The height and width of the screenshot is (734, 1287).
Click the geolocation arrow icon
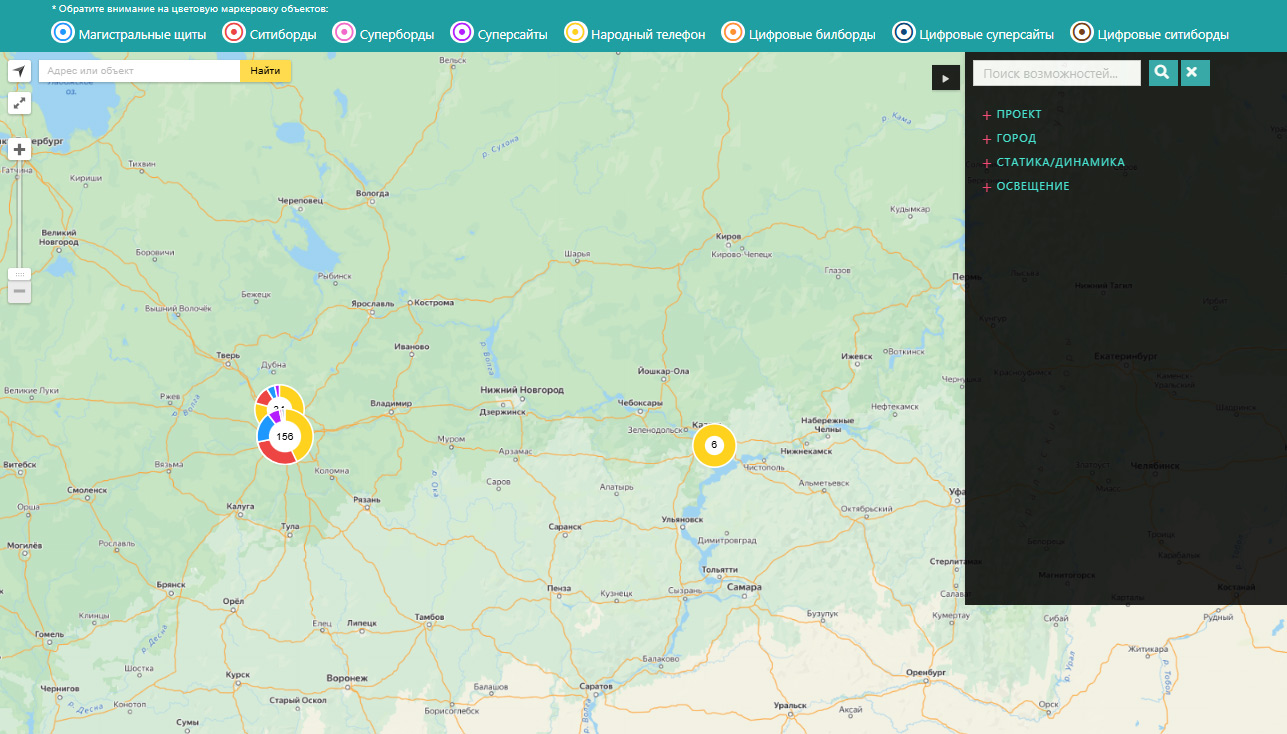coord(19,71)
